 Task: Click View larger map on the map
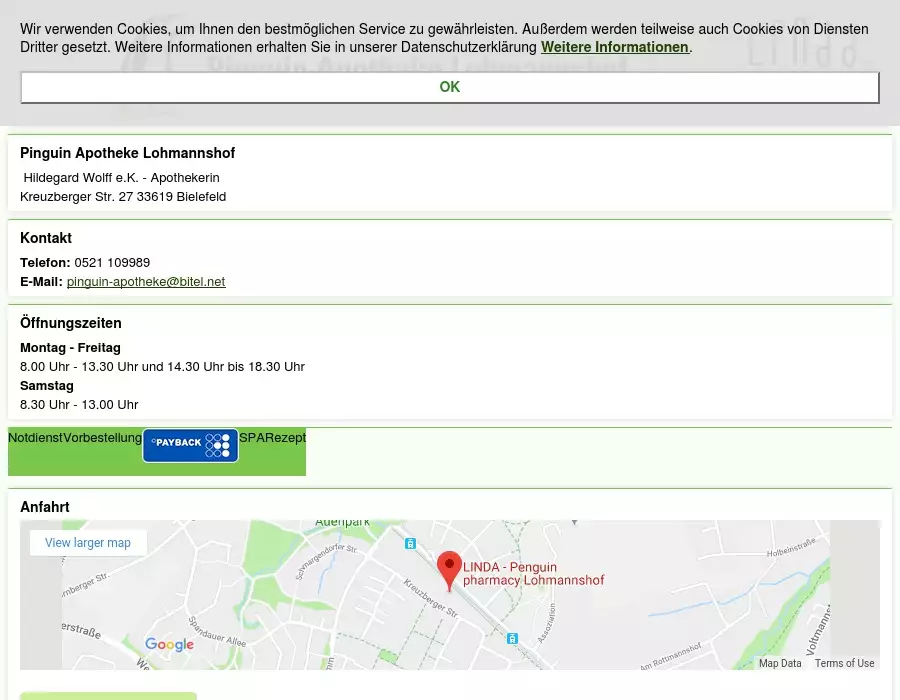tap(88, 543)
